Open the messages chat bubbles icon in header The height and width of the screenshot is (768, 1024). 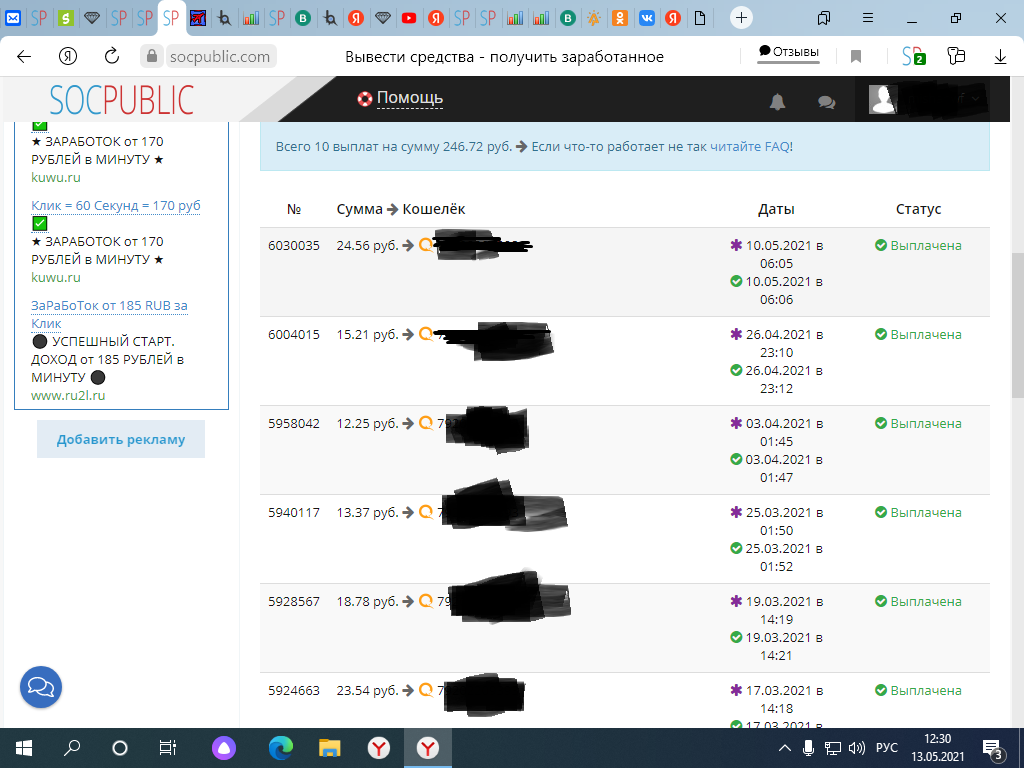coord(826,101)
